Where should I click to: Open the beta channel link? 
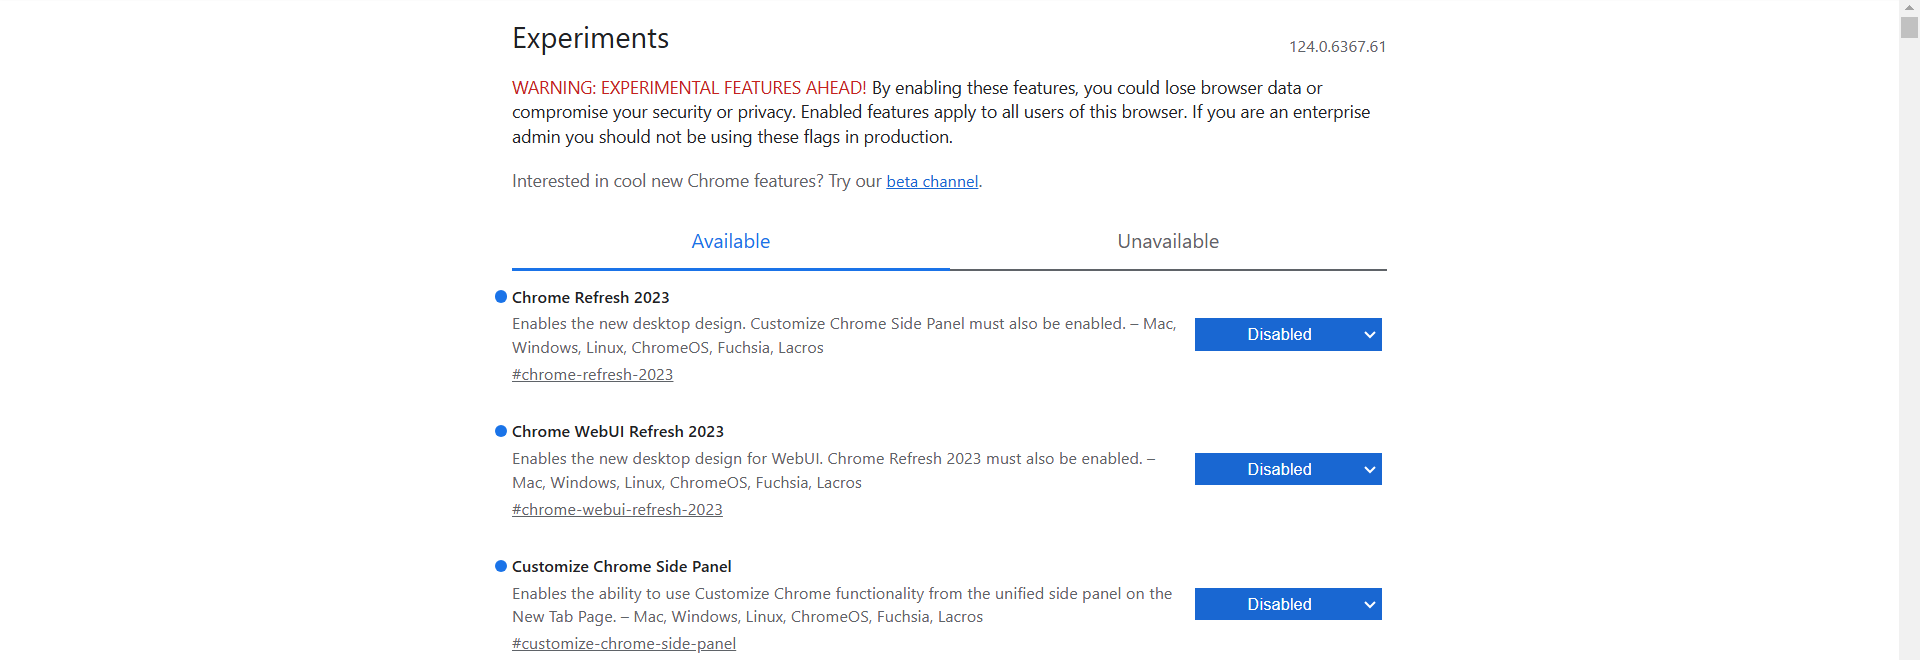pyautogui.click(x=932, y=182)
